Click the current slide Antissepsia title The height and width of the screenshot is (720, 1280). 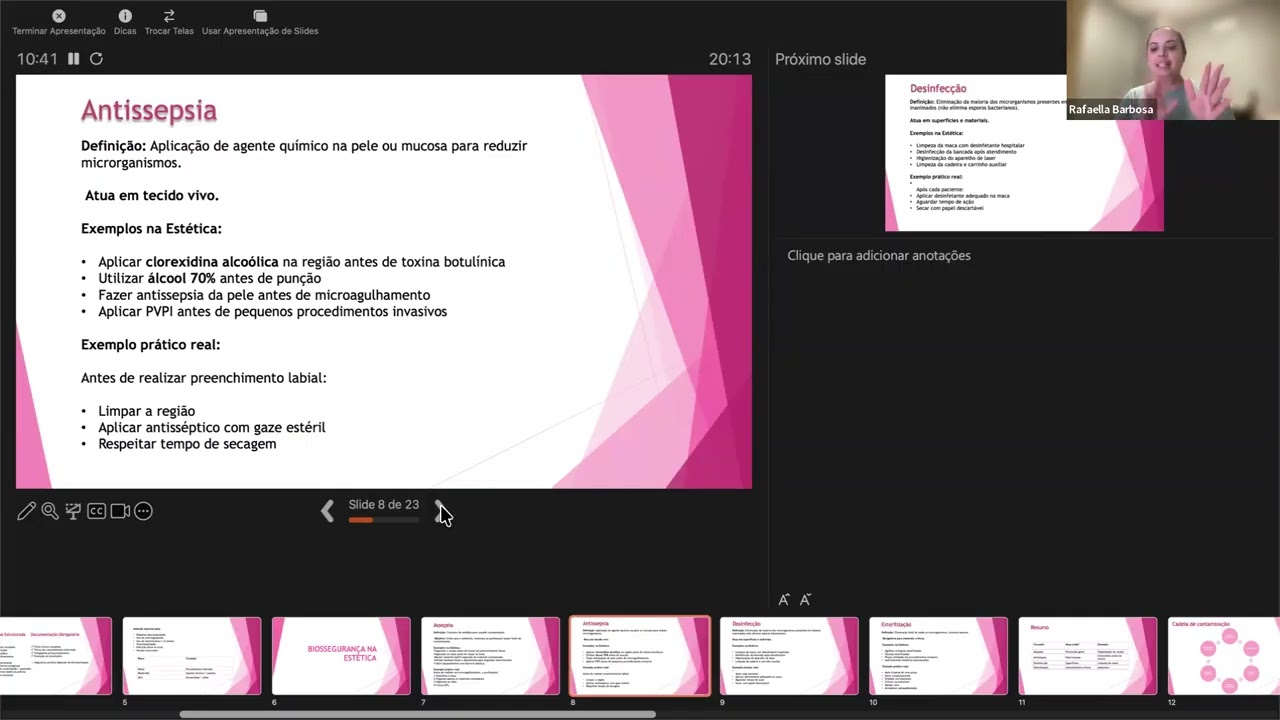click(x=149, y=110)
